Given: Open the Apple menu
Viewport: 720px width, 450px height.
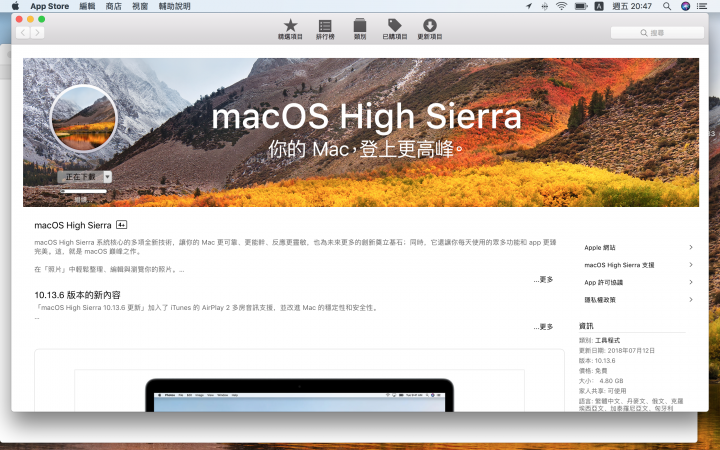Looking at the screenshot, I should [x=15, y=6].
